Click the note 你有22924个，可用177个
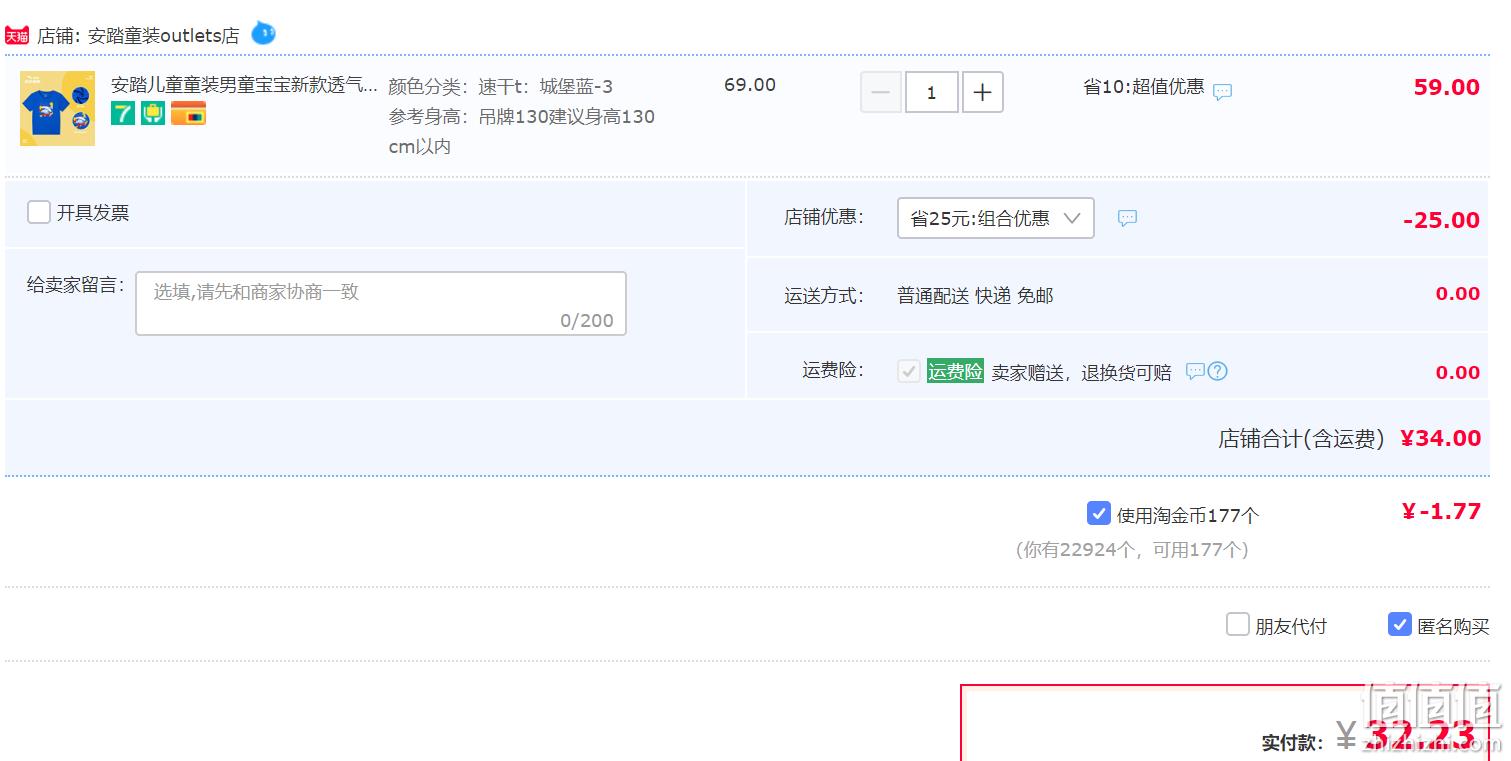This screenshot has height=761, width=1511. (x=1132, y=549)
